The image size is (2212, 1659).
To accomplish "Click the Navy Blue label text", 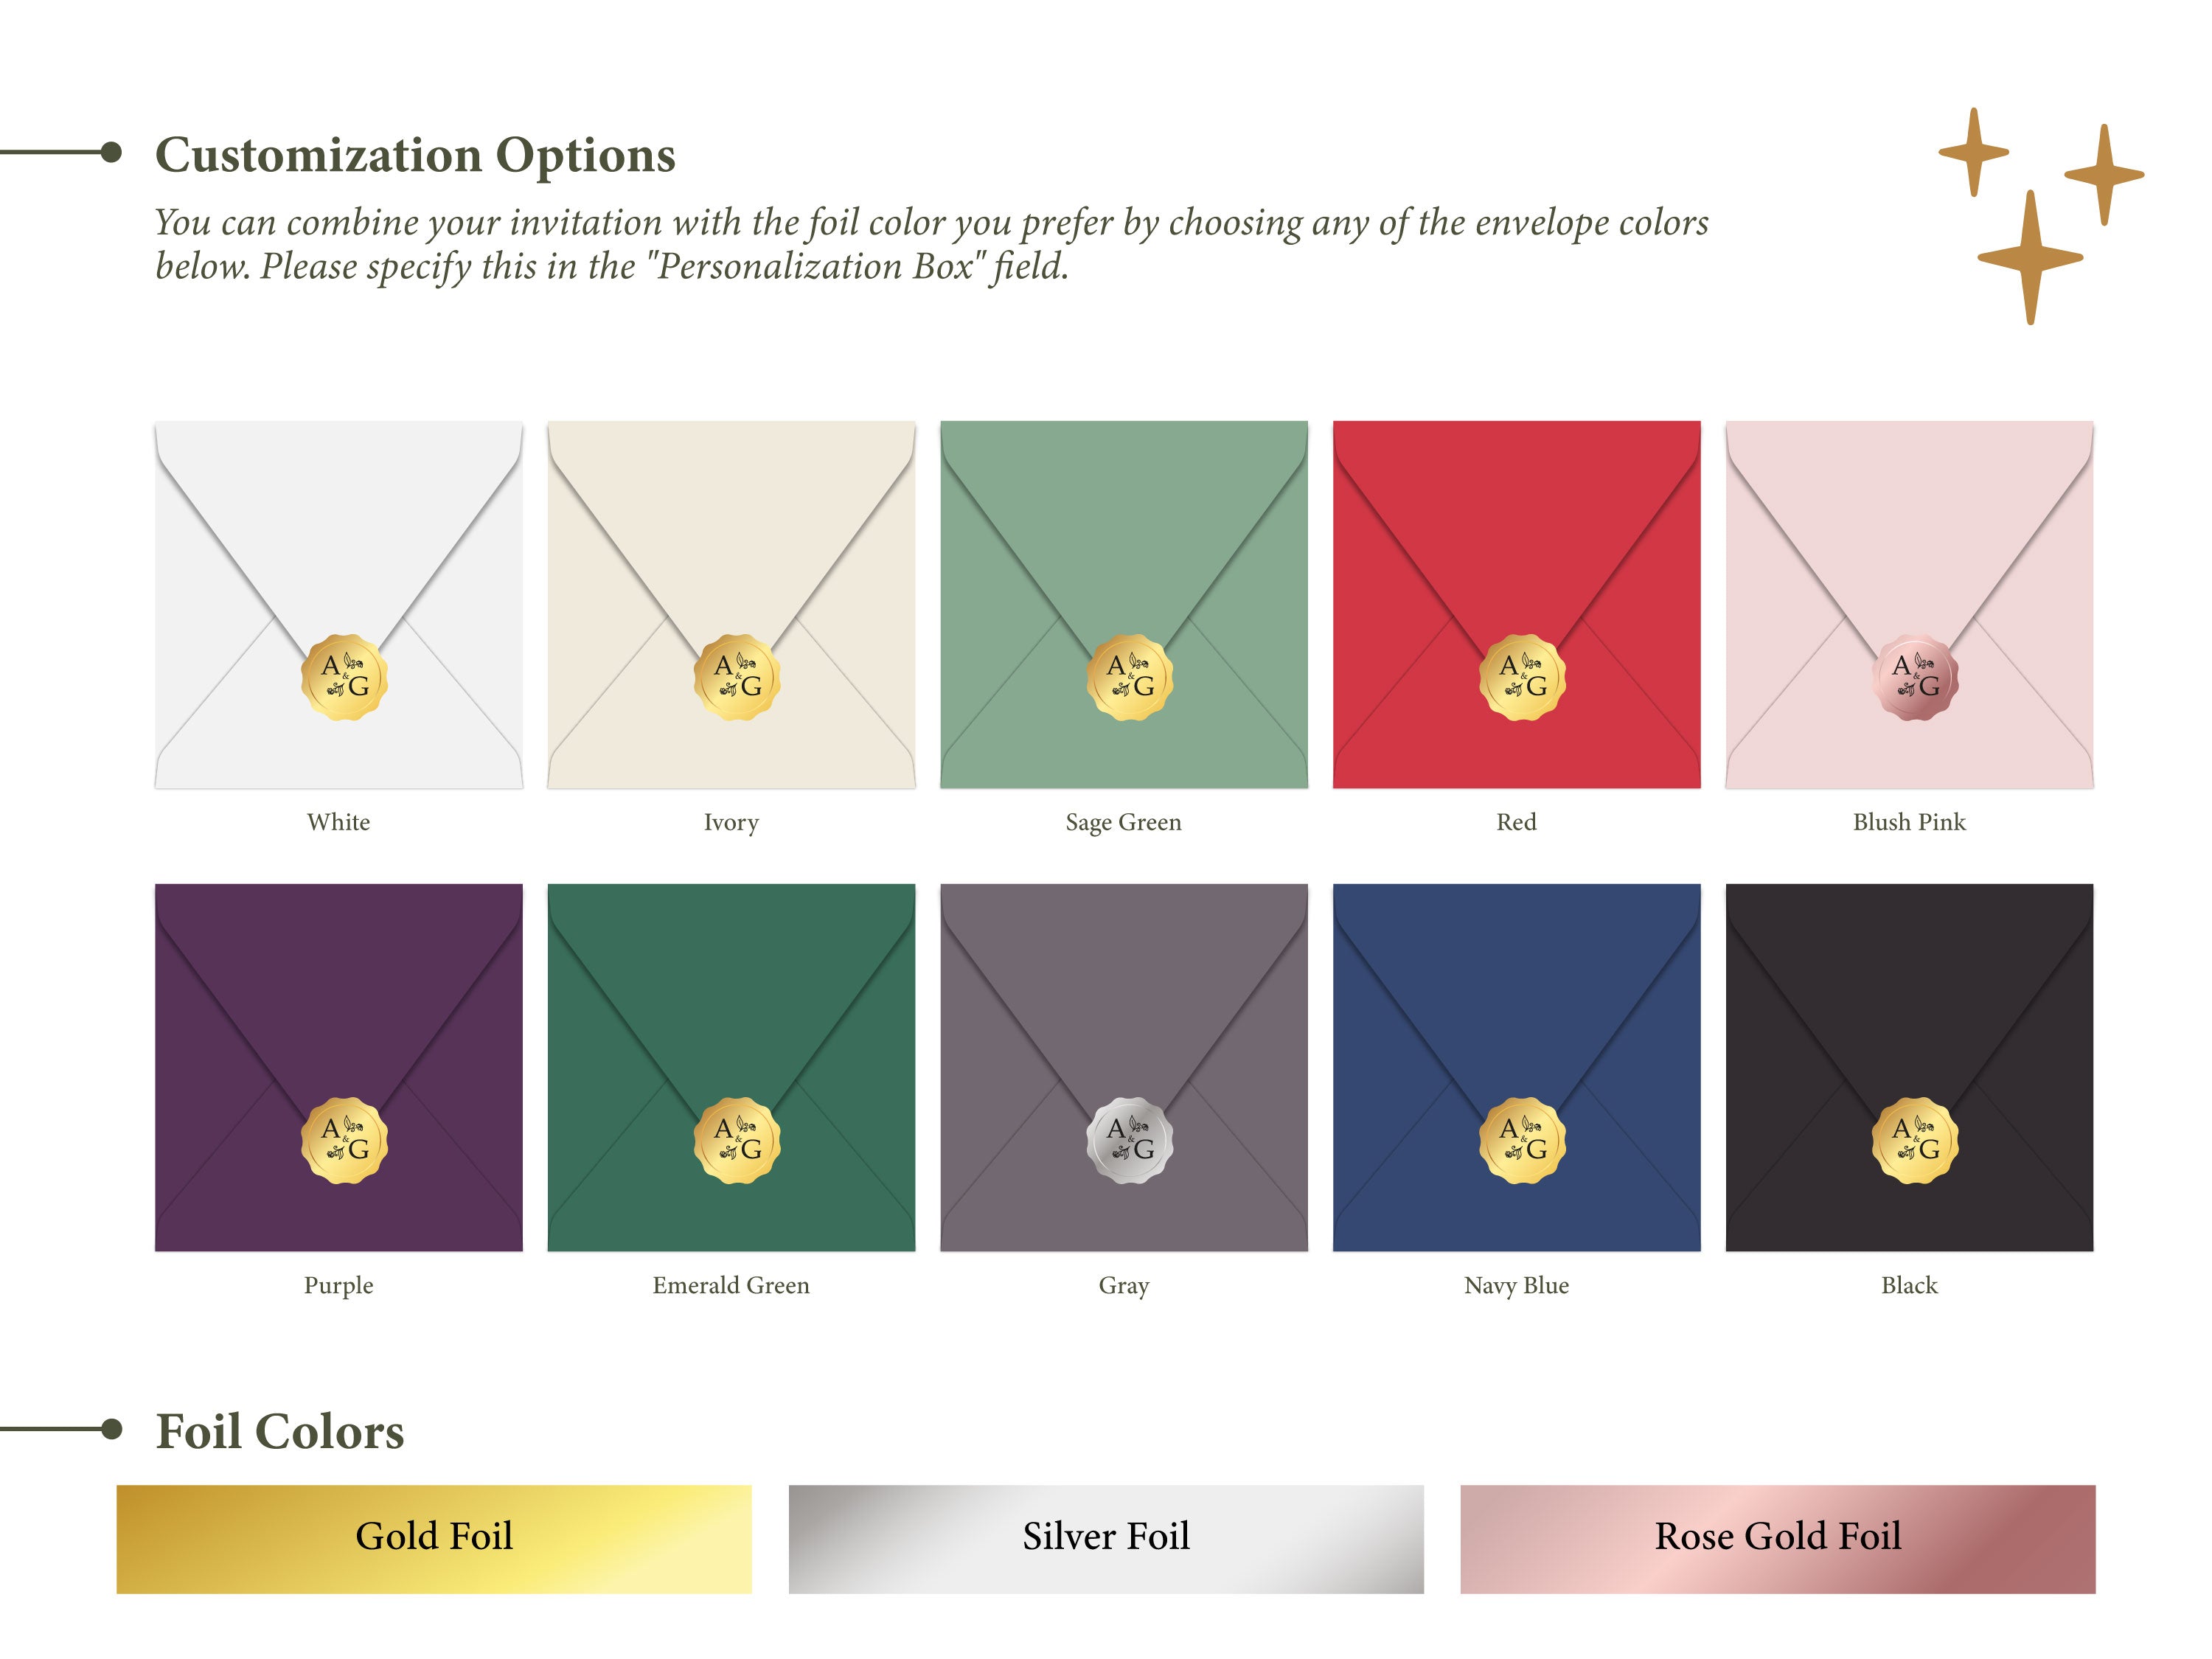I will tap(1516, 1285).
